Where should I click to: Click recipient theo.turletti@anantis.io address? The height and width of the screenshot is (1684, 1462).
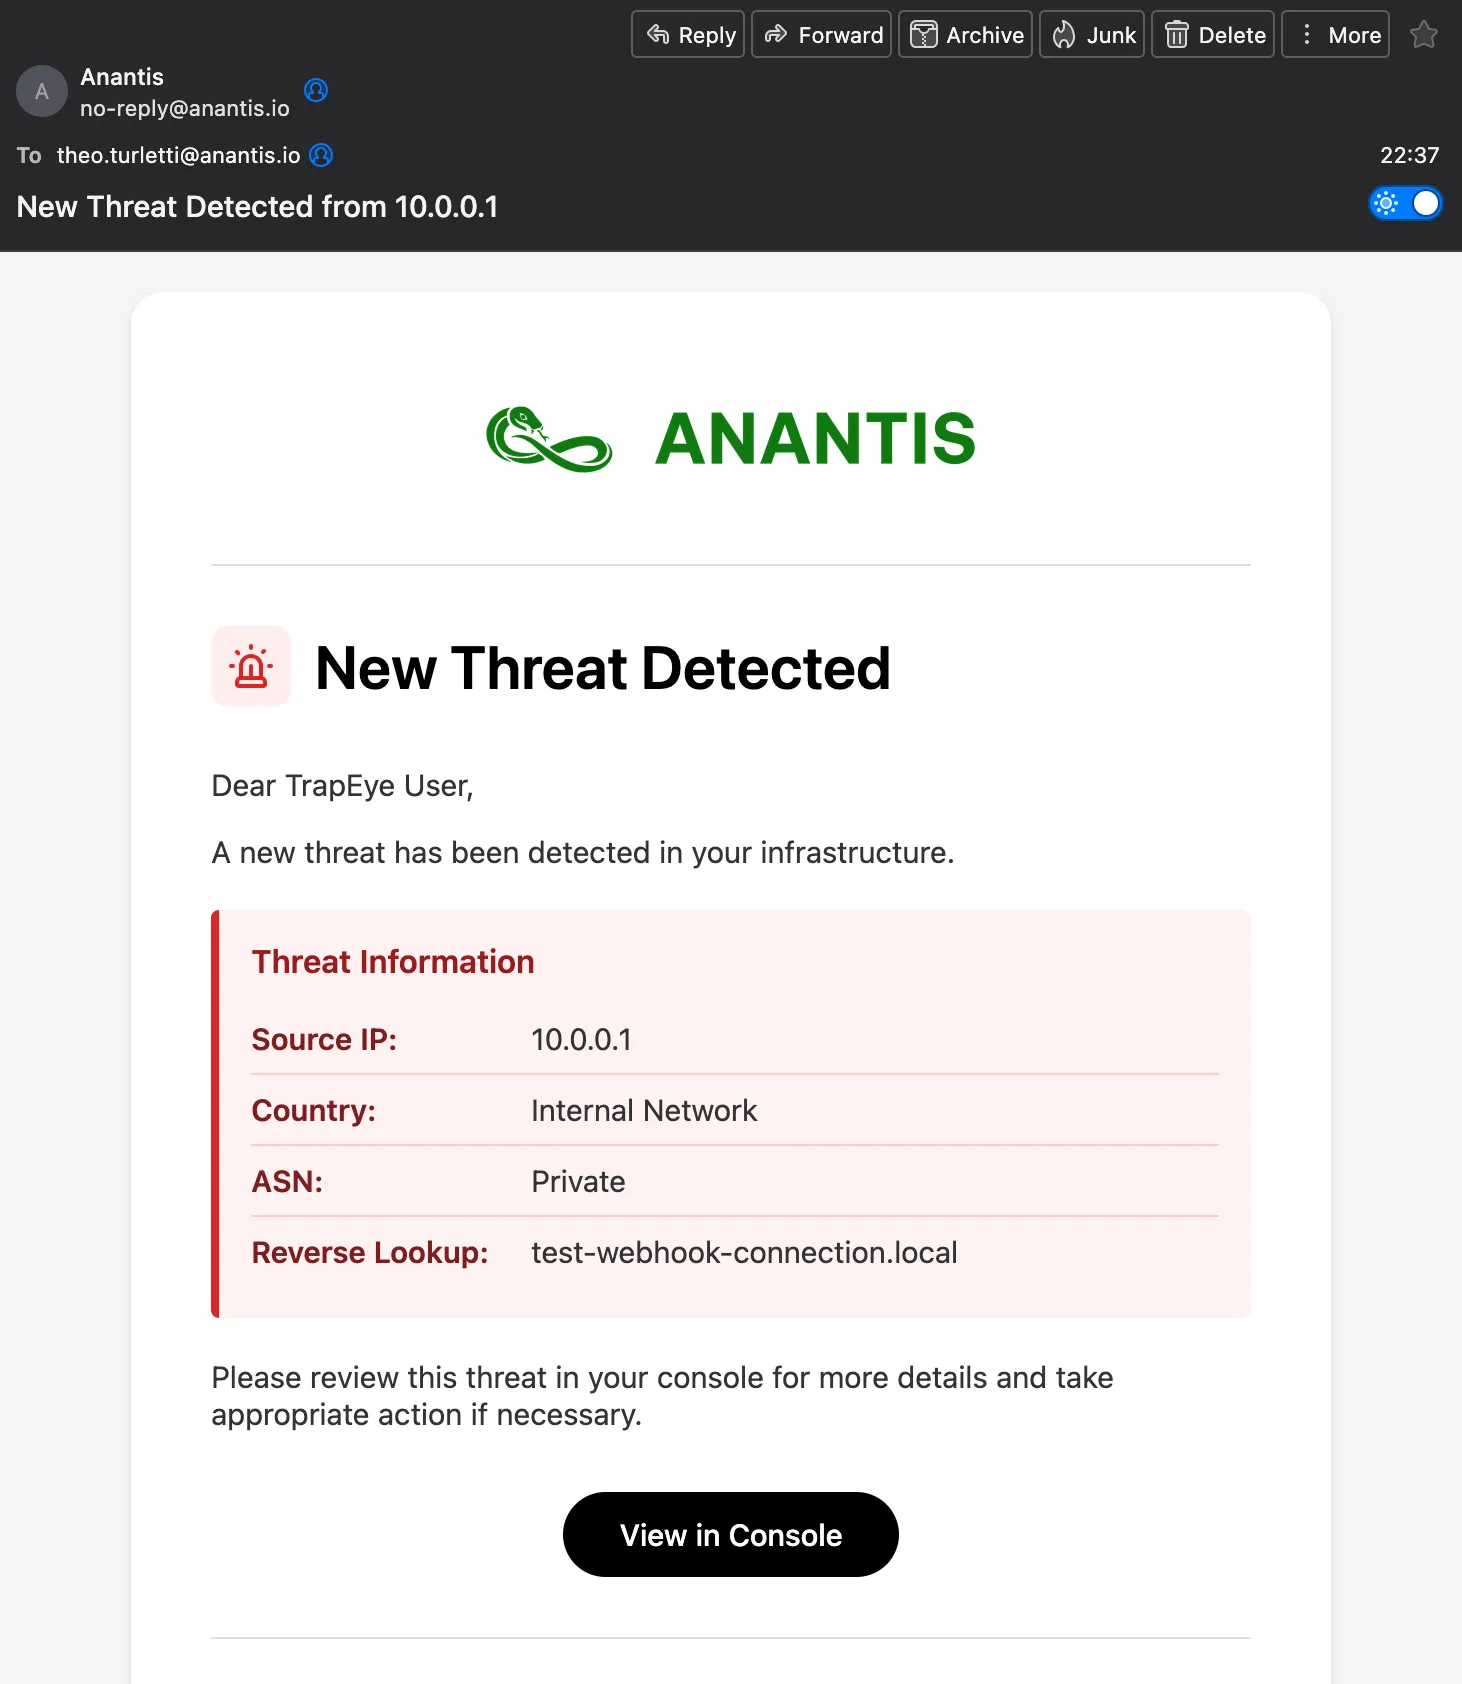coord(178,155)
